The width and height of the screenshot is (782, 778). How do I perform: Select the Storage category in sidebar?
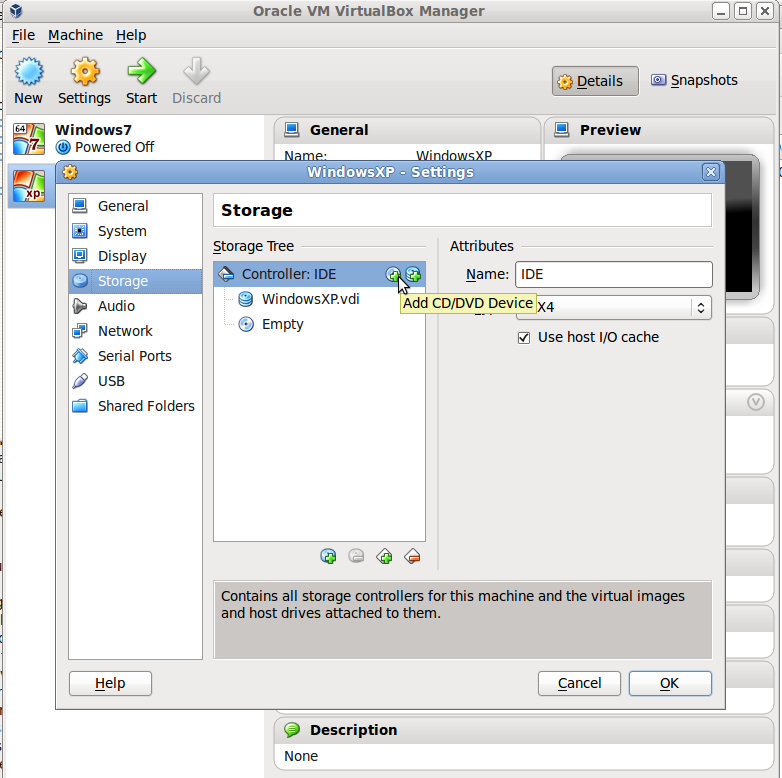135,281
